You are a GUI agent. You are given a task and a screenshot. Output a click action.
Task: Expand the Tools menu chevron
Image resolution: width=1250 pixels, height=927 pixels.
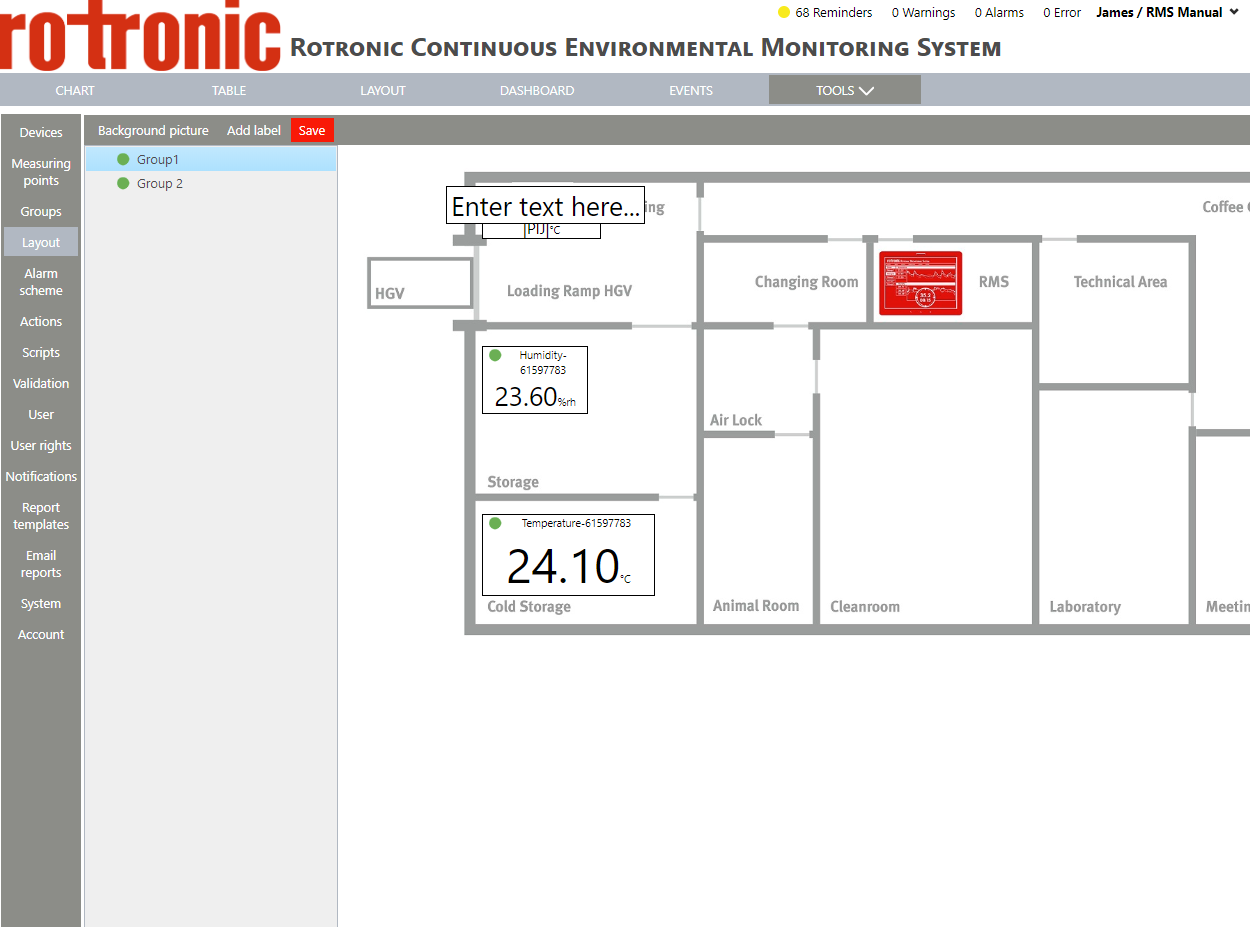pos(866,91)
